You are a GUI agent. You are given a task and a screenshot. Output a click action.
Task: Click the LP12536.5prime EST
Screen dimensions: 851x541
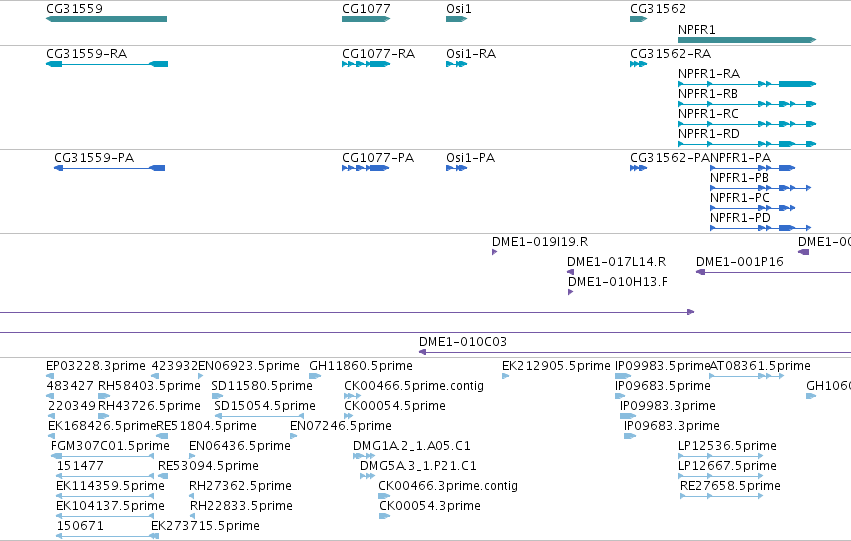721,456
